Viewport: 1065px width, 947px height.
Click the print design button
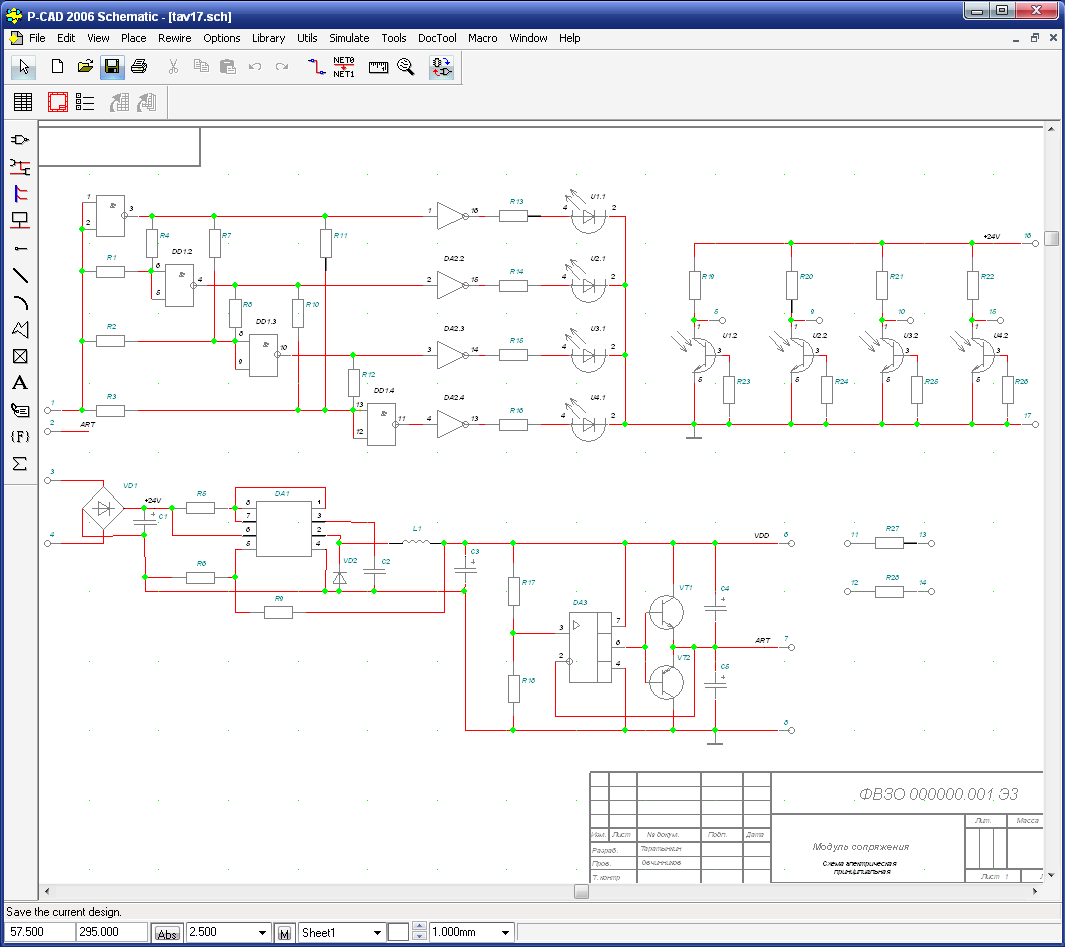pos(139,67)
